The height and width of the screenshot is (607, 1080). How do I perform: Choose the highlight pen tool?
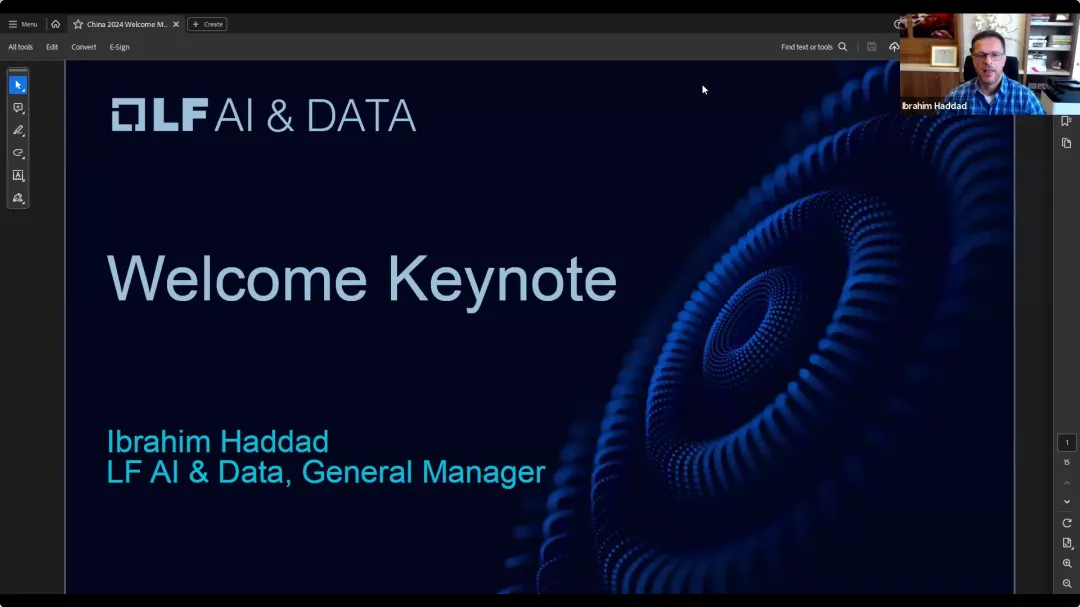(18, 130)
